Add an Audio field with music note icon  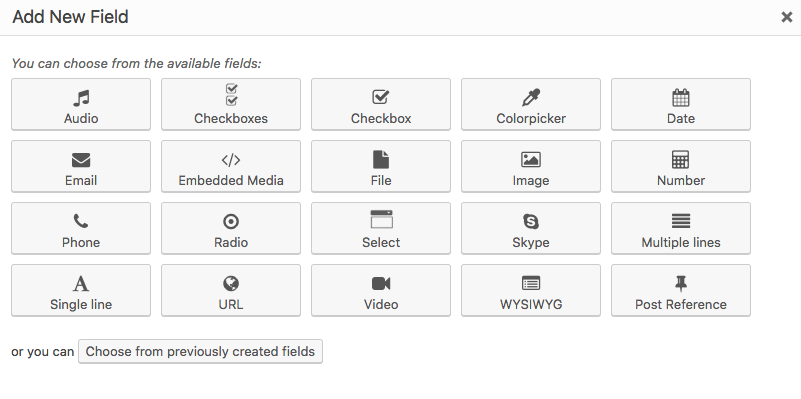(x=81, y=104)
